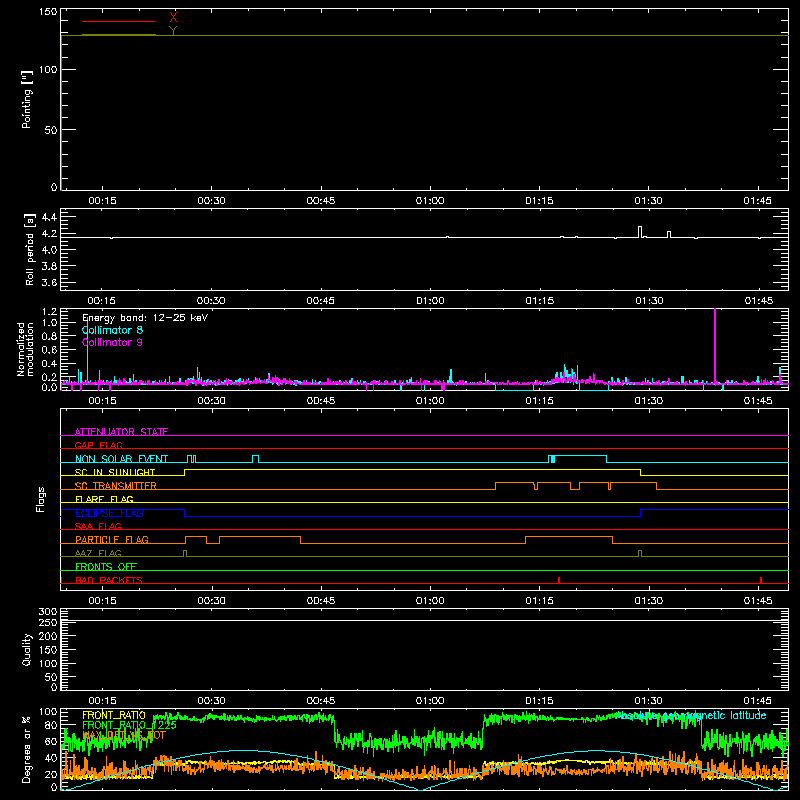
Task: Click the FRONTS_OFF flag label
Action: click(106, 566)
